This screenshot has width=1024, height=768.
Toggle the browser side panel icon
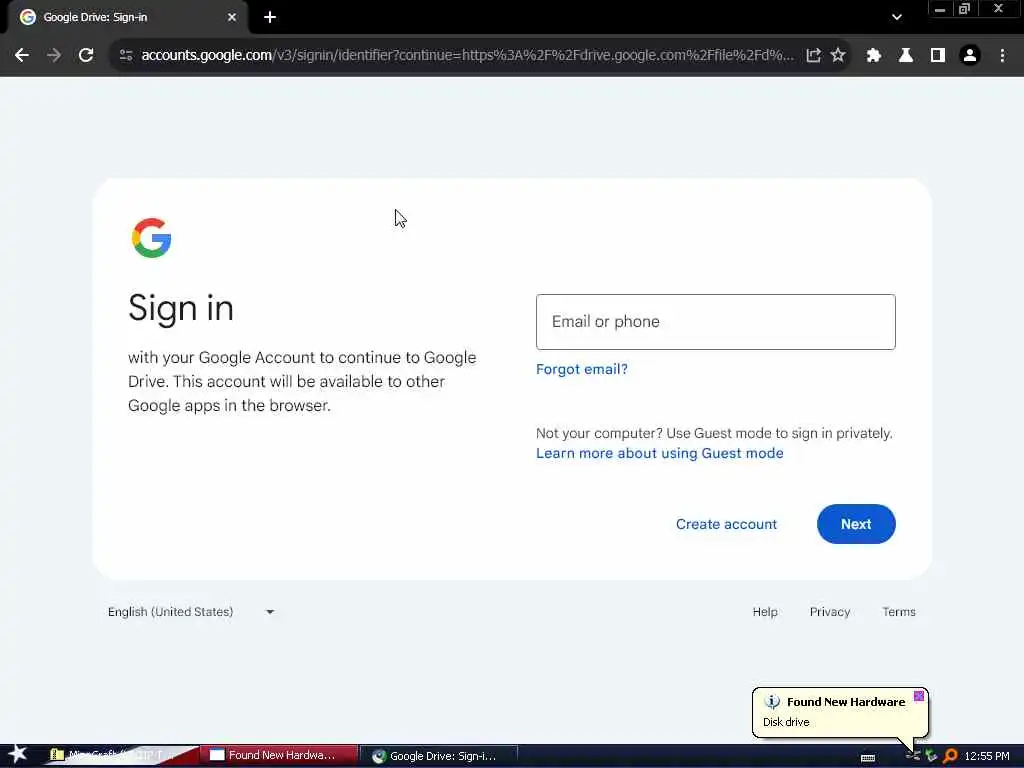[x=937, y=56]
